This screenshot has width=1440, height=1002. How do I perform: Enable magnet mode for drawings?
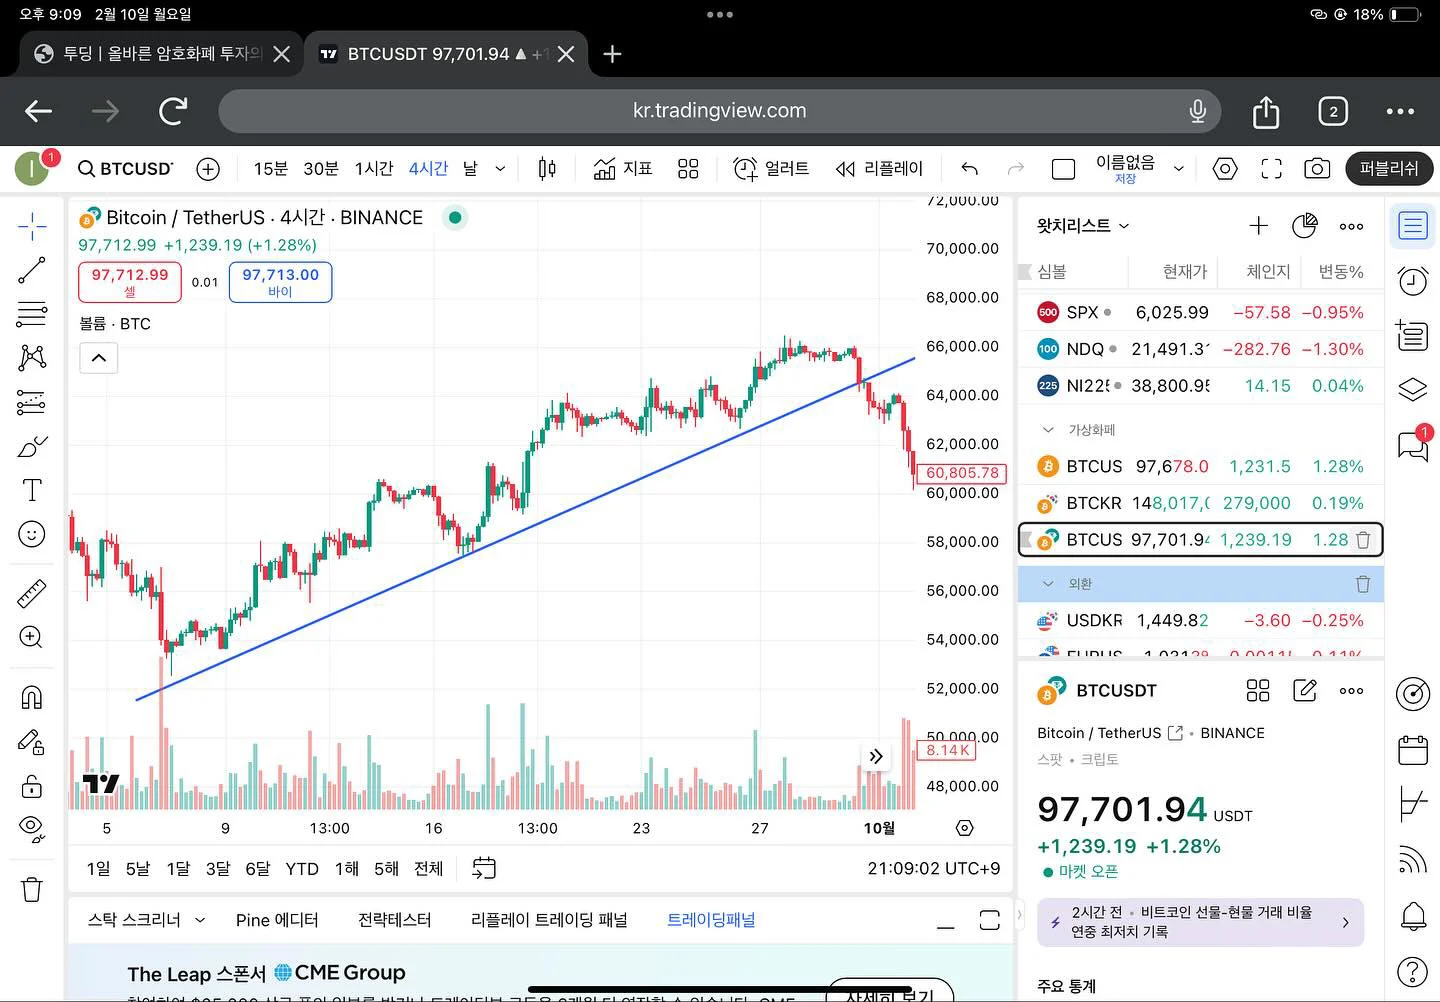(x=32, y=697)
